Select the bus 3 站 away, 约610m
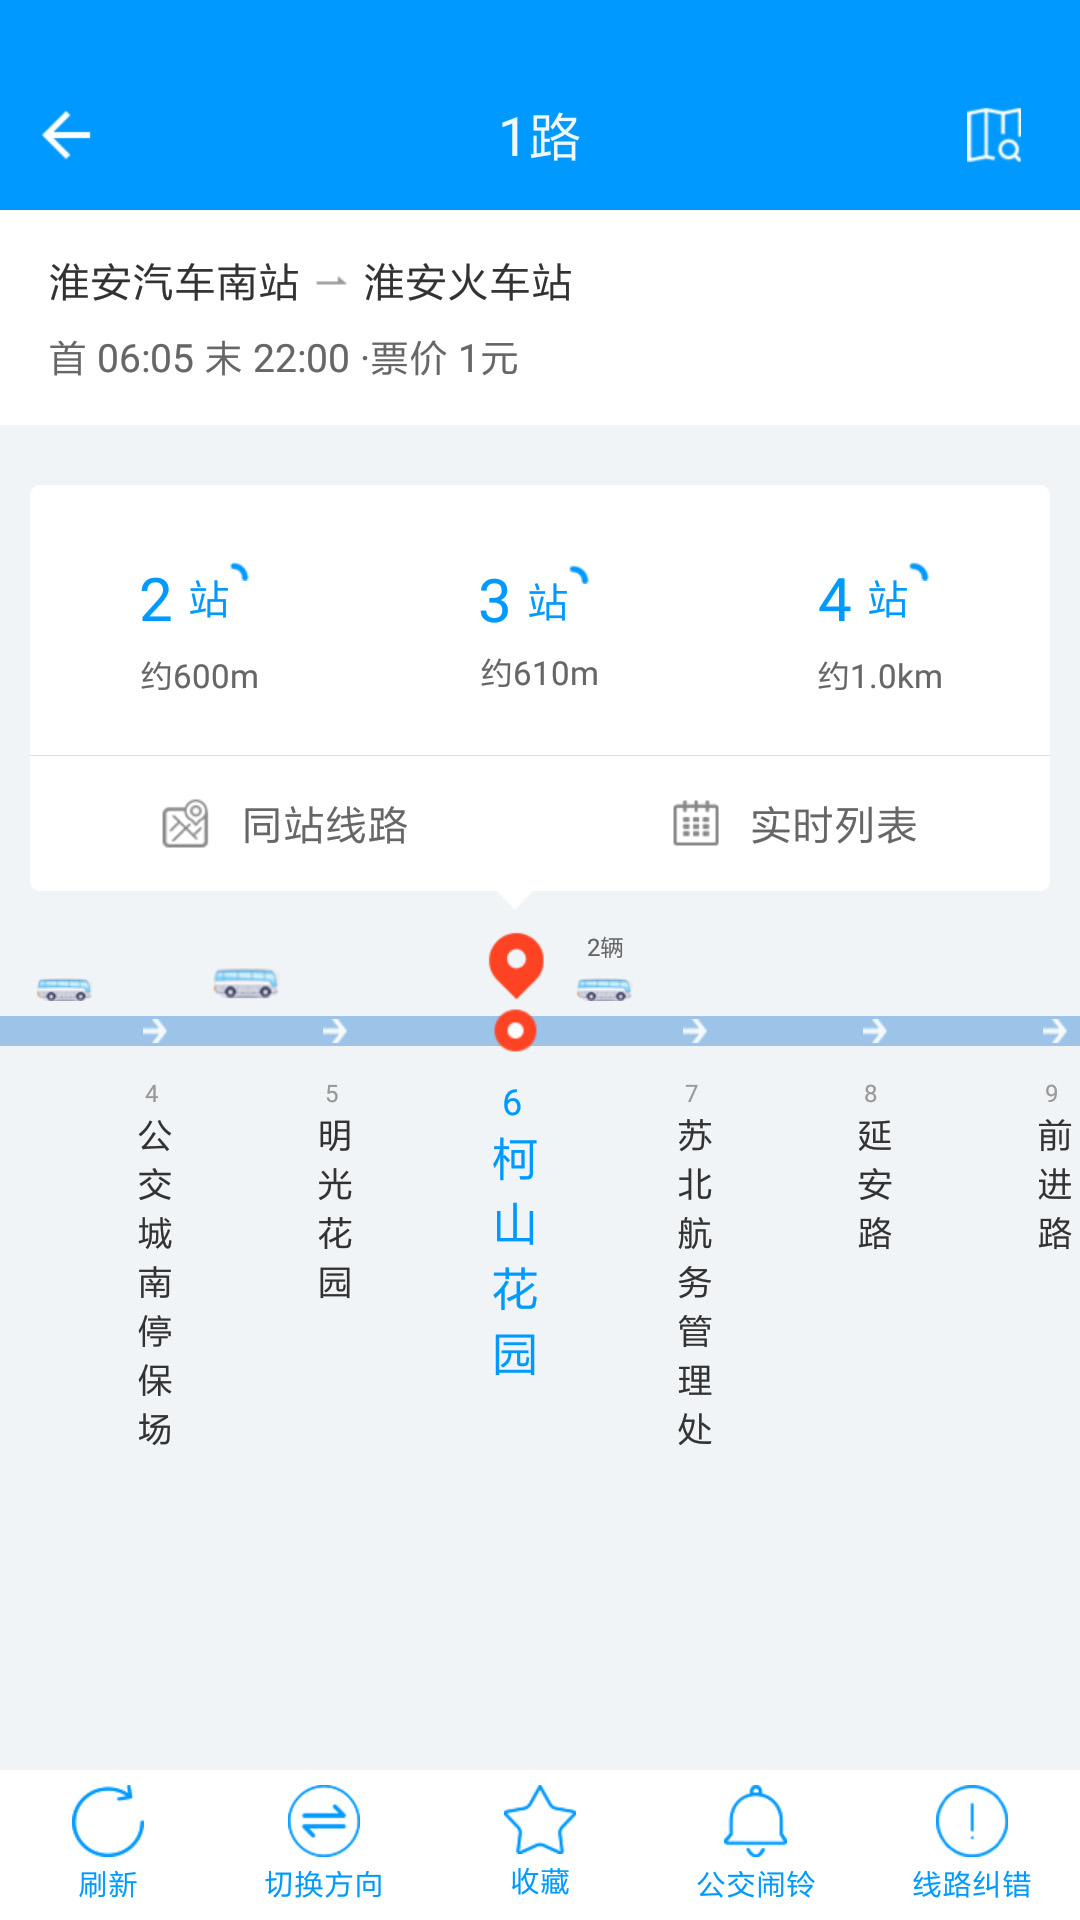The width and height of the screenshot is (1080, 1920). [539, 630]
